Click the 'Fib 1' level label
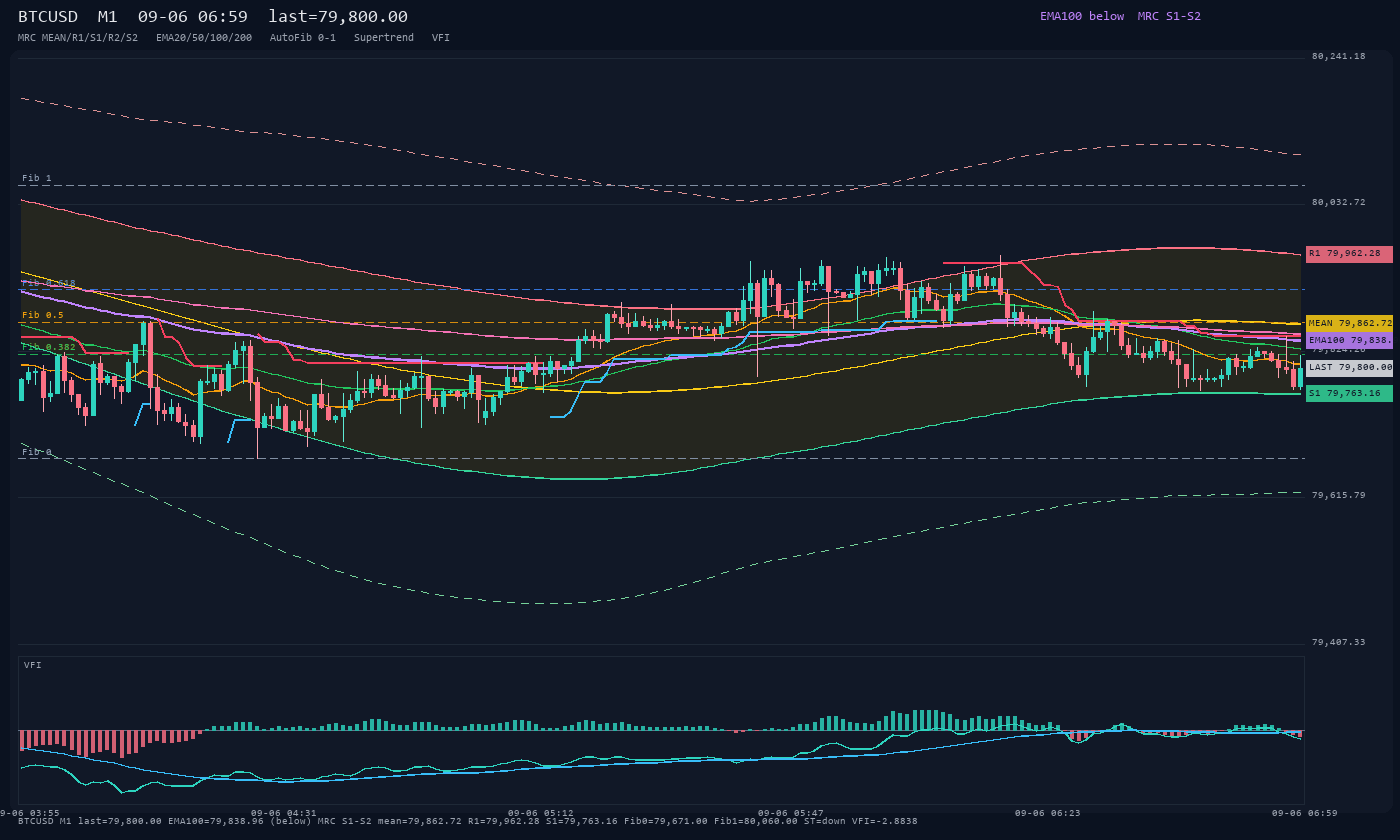Viewport: 1400px width, 840px height. [x=37, y=178]
